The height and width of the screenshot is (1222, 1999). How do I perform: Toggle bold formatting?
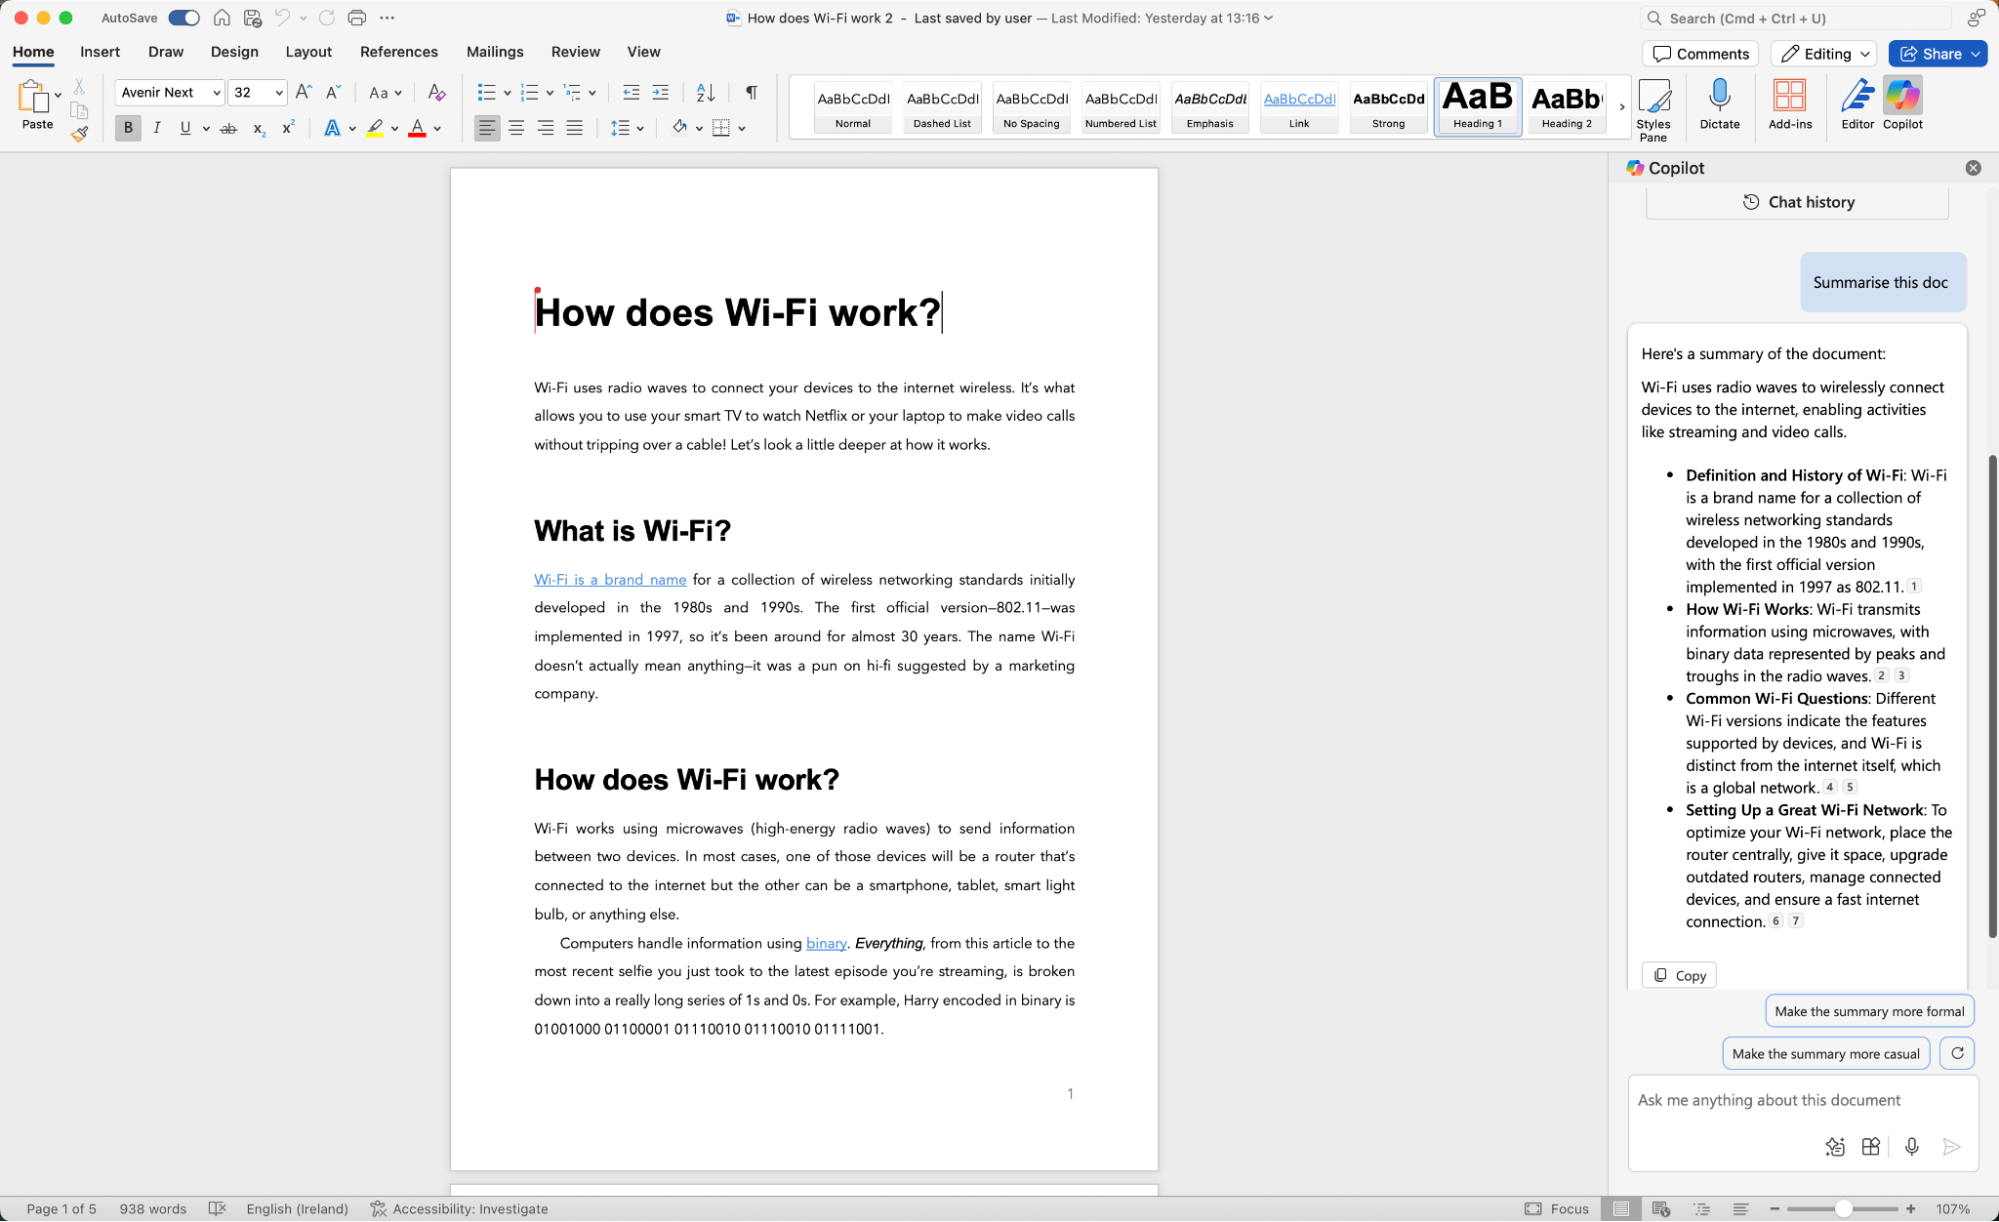(x=128, y=128)
